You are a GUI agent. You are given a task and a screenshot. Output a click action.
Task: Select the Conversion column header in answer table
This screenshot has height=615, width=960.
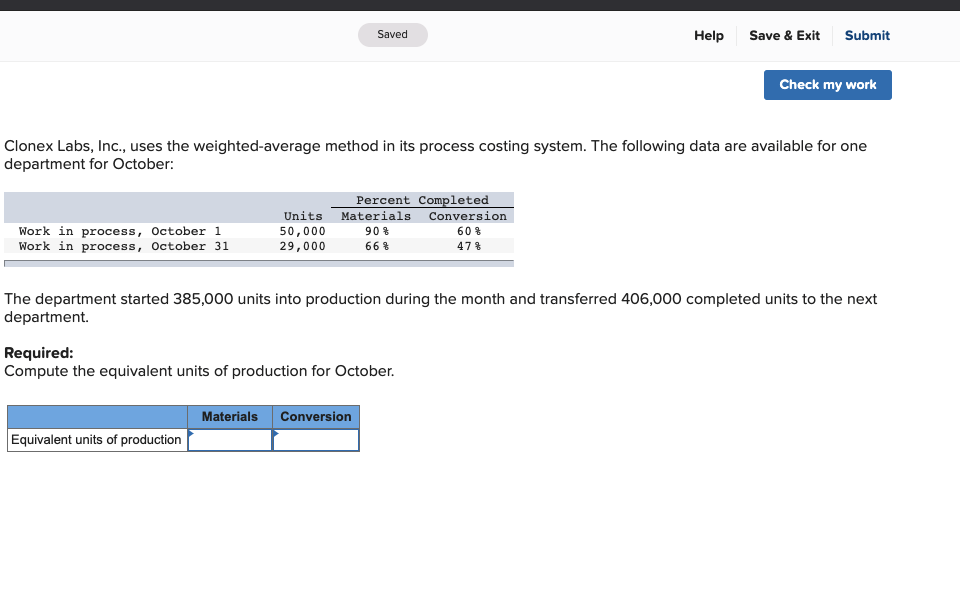(x=315, y=416)
